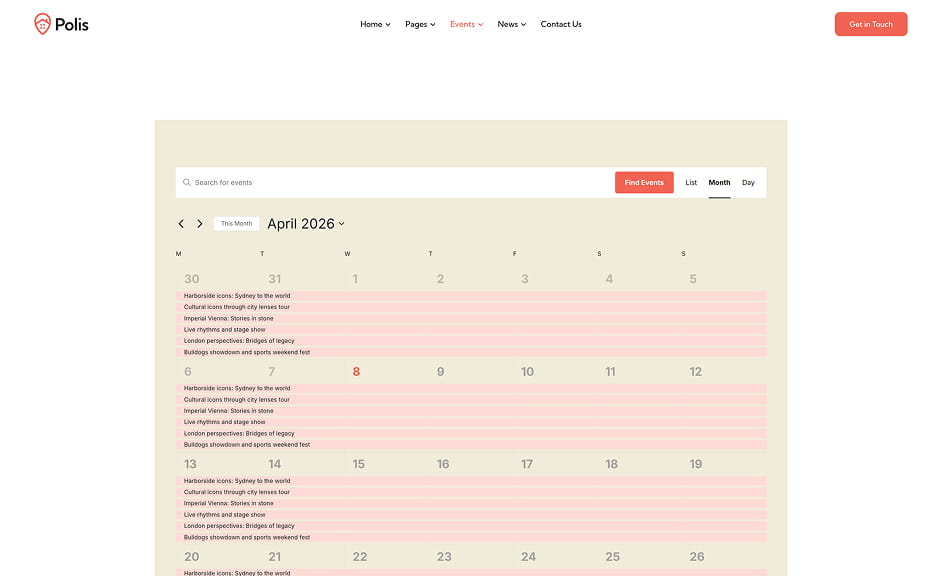Viewport: 942px width, 576px height.
Task: Select day 21 in calendar
Action: tap(275, 556)
